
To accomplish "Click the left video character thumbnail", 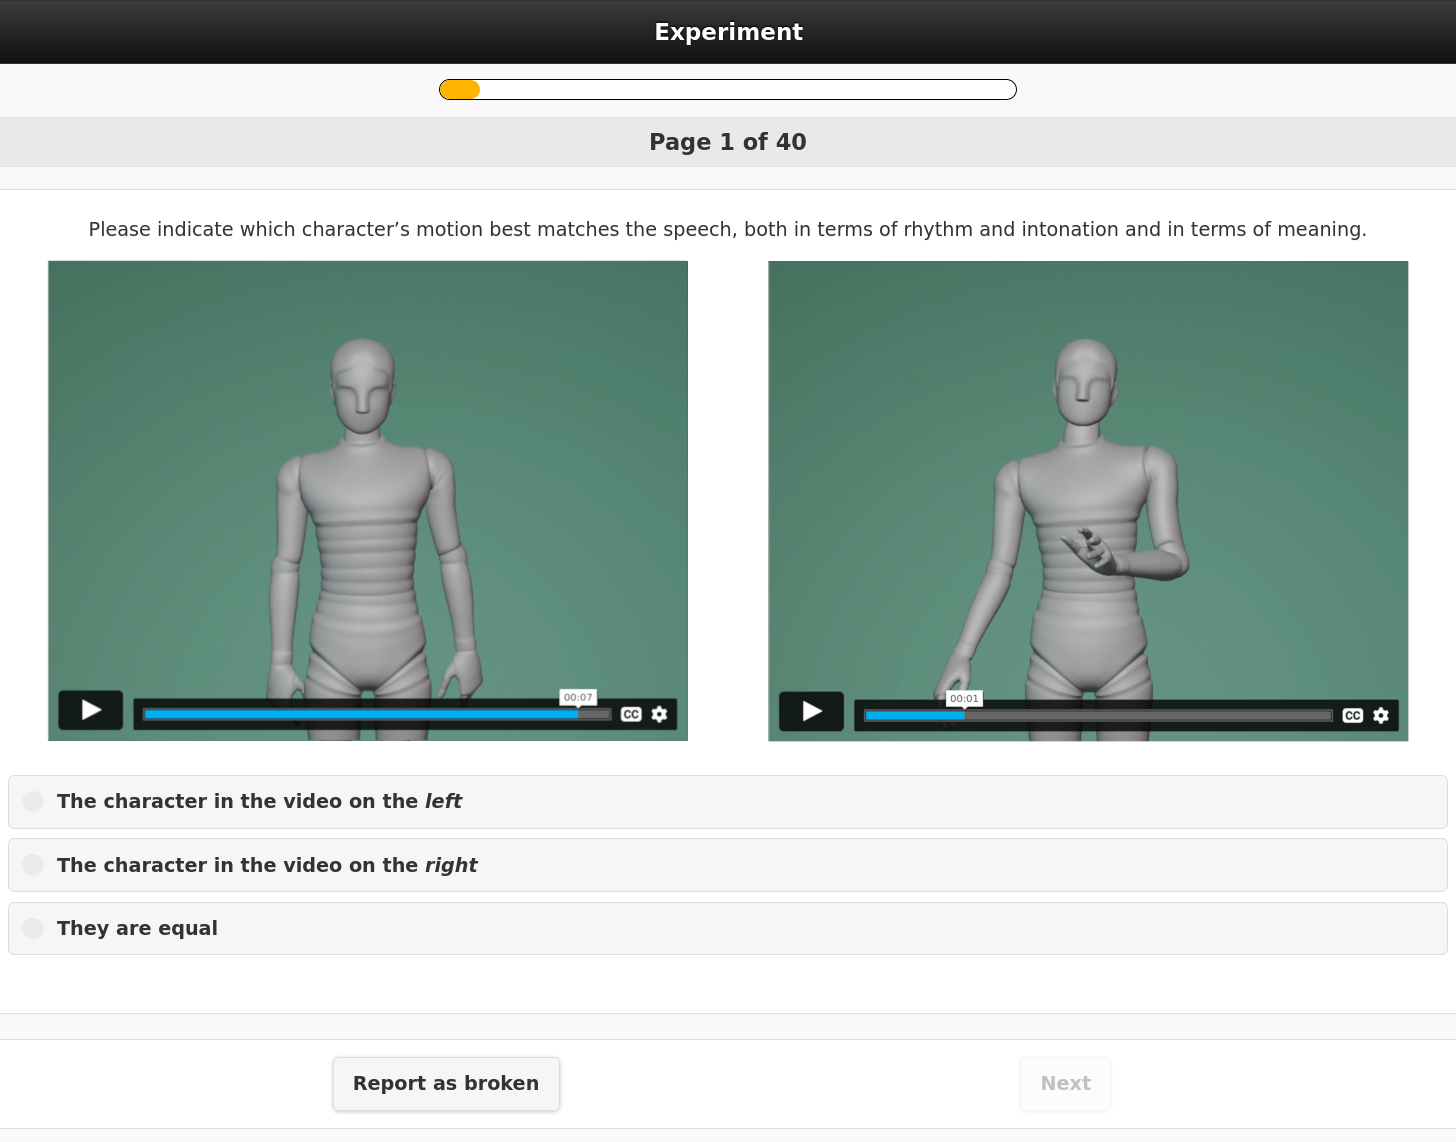I will pyautogui.click(x=368, y=500).
